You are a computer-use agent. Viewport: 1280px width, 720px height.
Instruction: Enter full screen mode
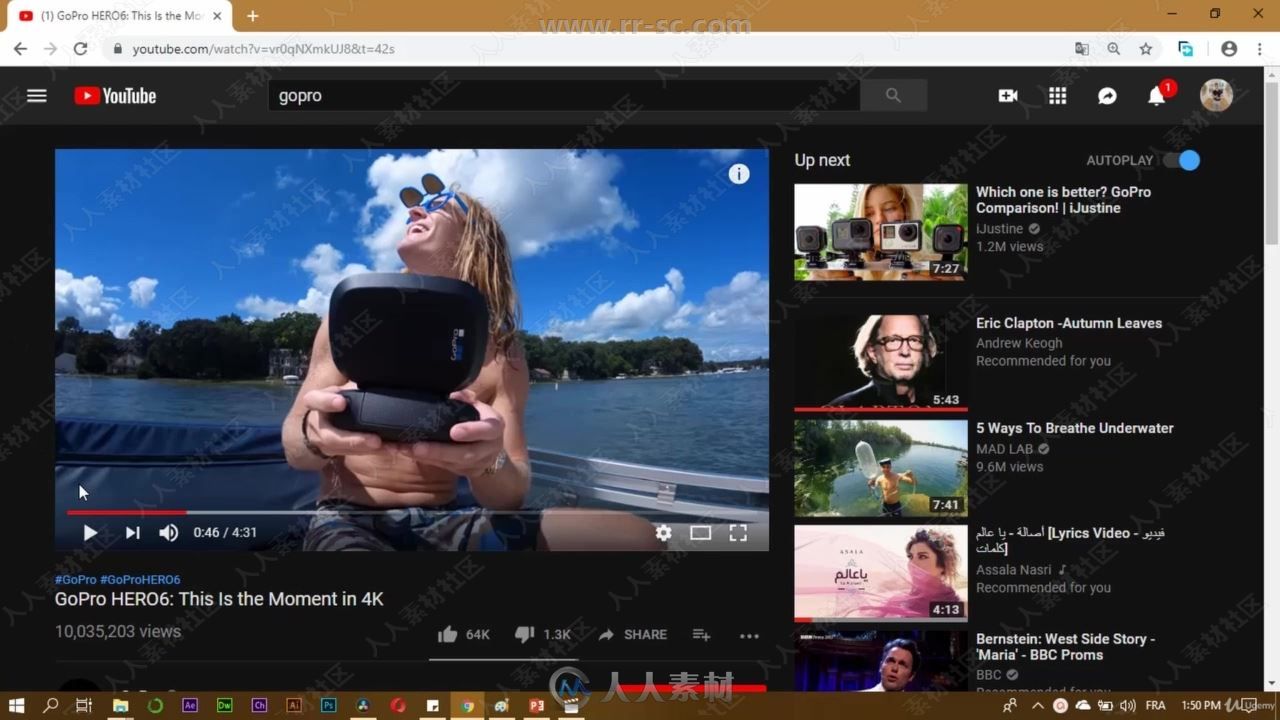738,533
